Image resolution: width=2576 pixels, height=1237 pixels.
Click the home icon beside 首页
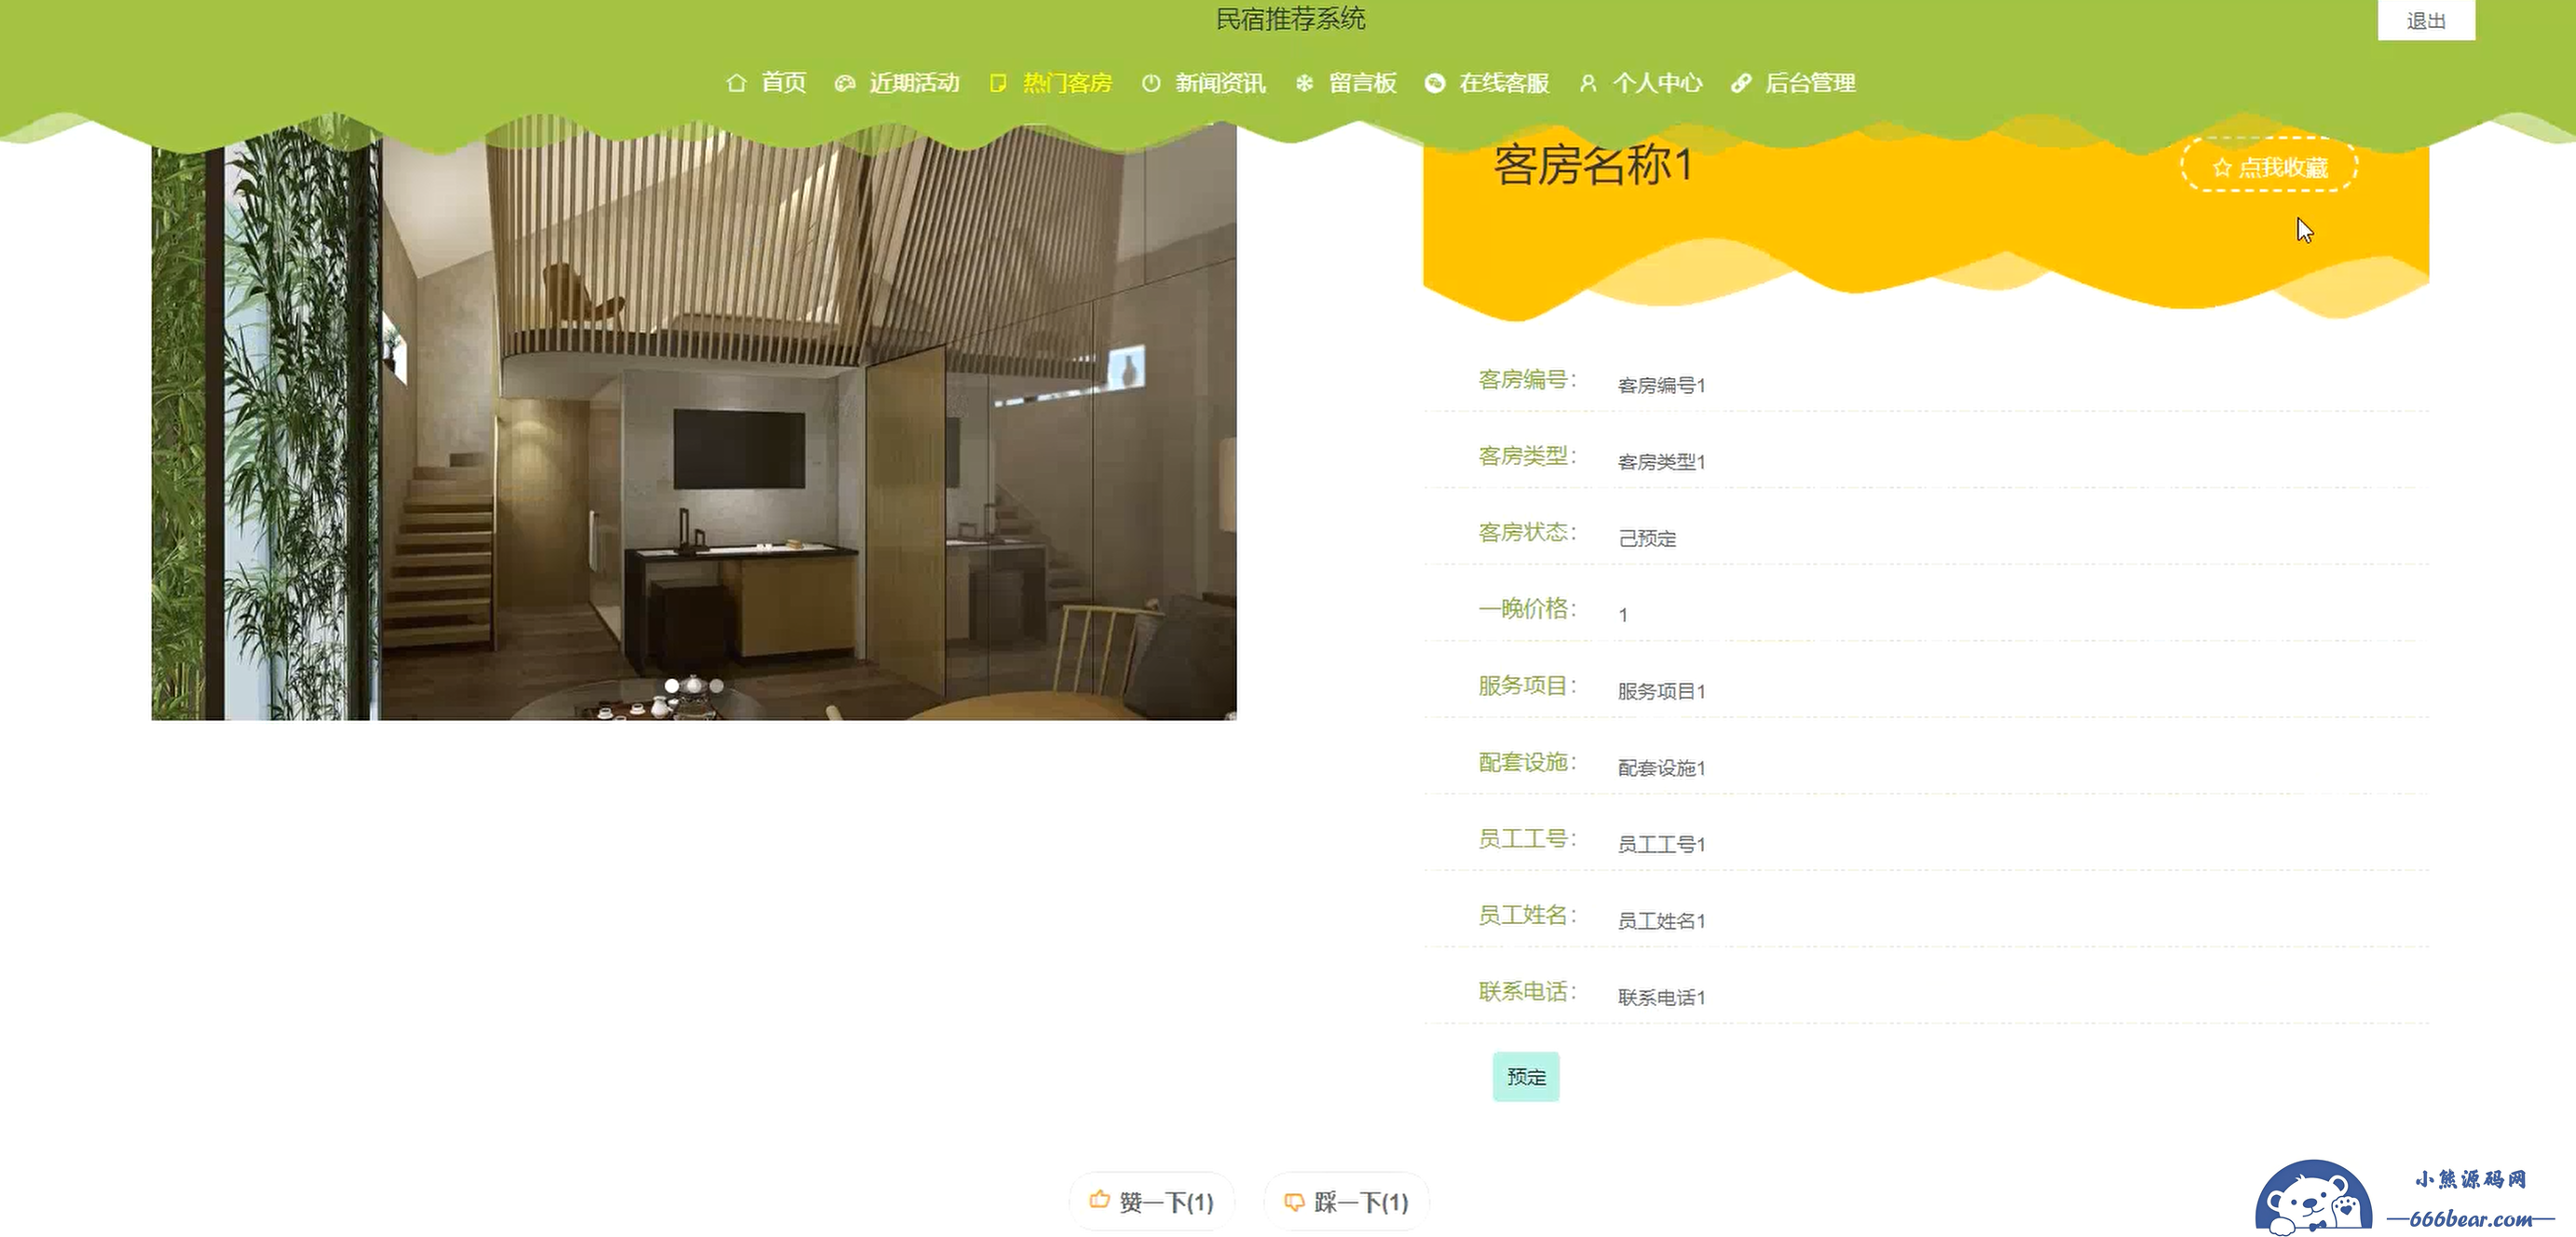click(x=736, y=83)
